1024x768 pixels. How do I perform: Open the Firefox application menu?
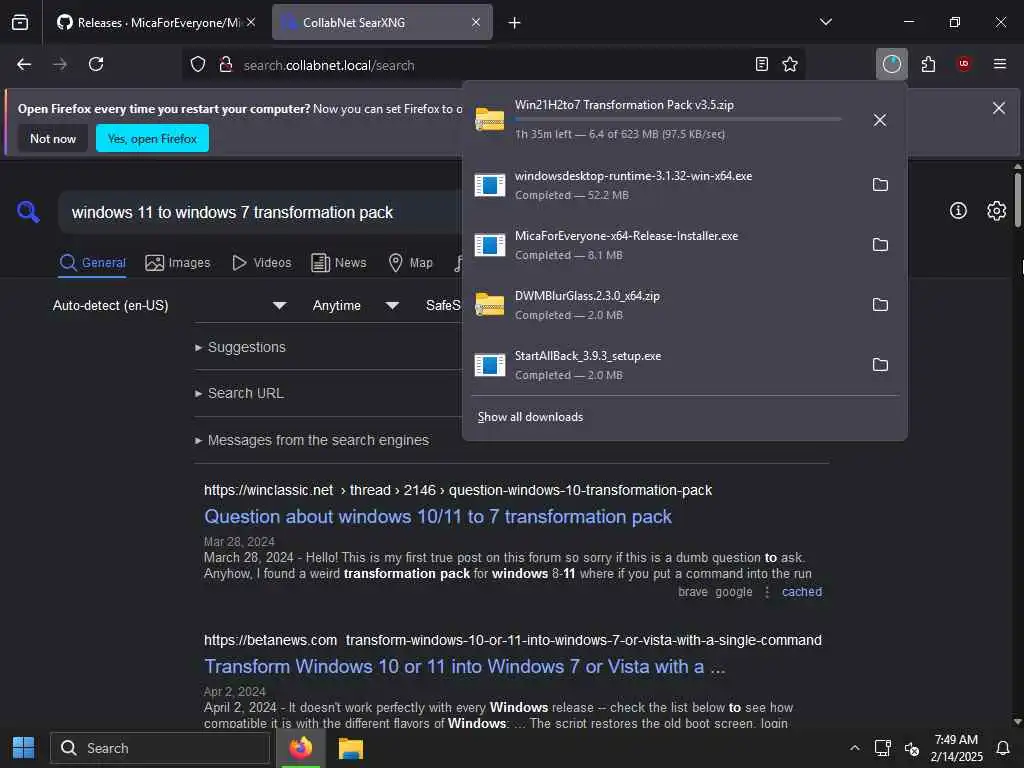tap(1000, 64)
